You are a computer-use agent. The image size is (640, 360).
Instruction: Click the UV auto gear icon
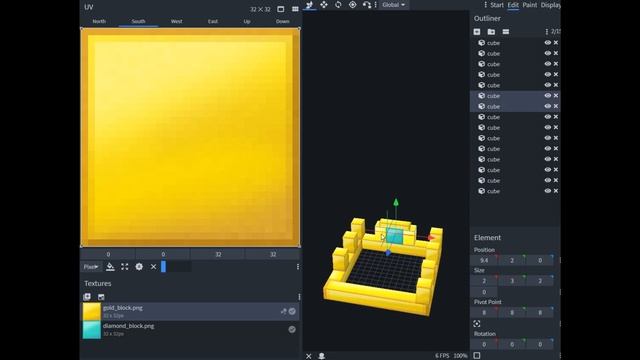(139, 267)
